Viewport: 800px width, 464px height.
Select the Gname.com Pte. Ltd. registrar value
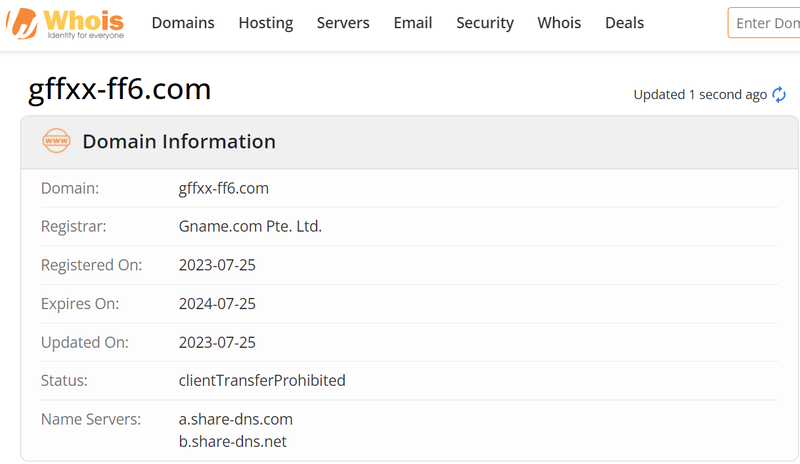(250, 227)
